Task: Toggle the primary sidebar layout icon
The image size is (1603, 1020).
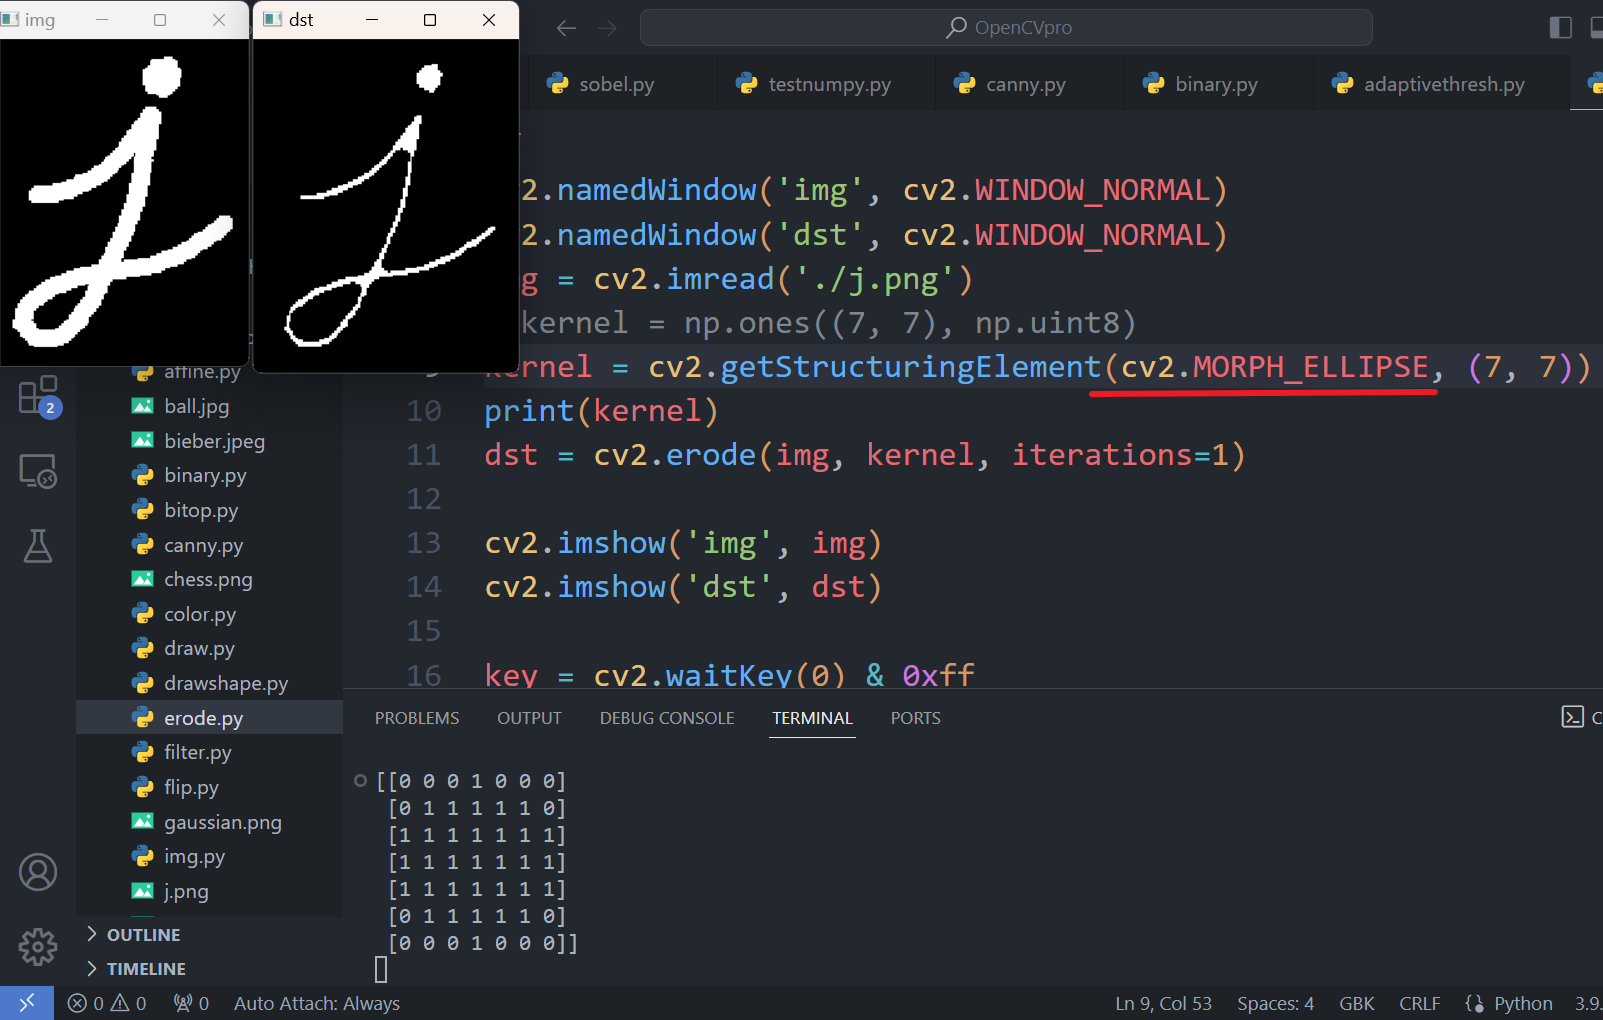Action: coord(1560,27)
